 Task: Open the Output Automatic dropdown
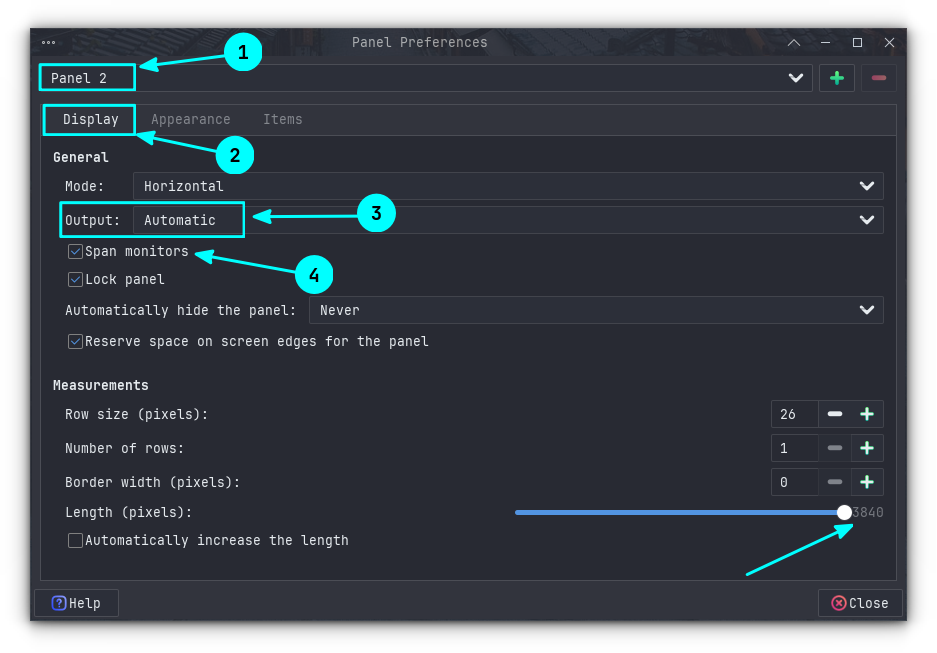[508, 220]
